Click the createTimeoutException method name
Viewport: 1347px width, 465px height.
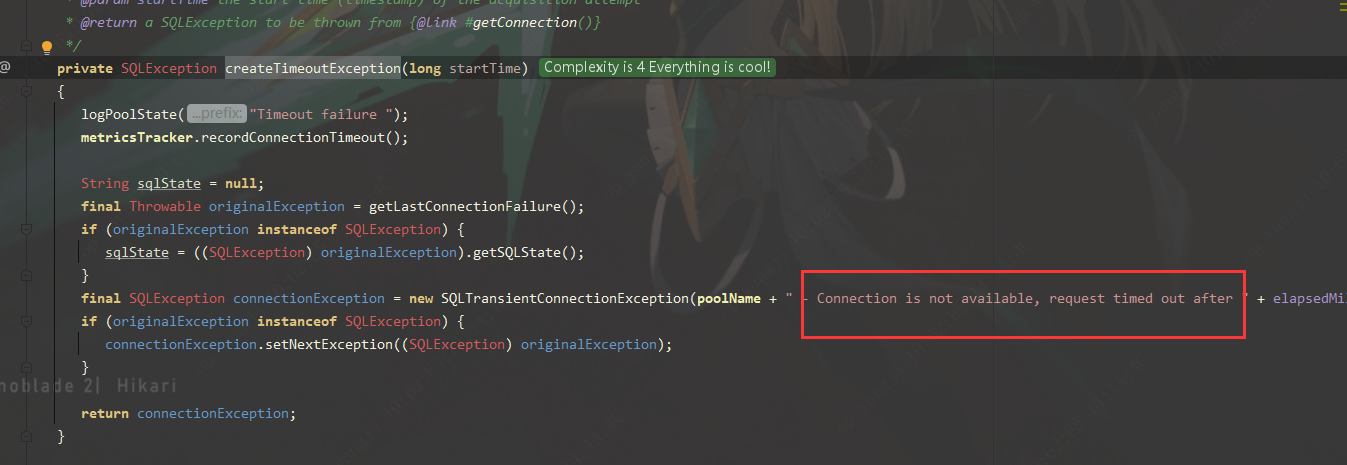[313, 68]
